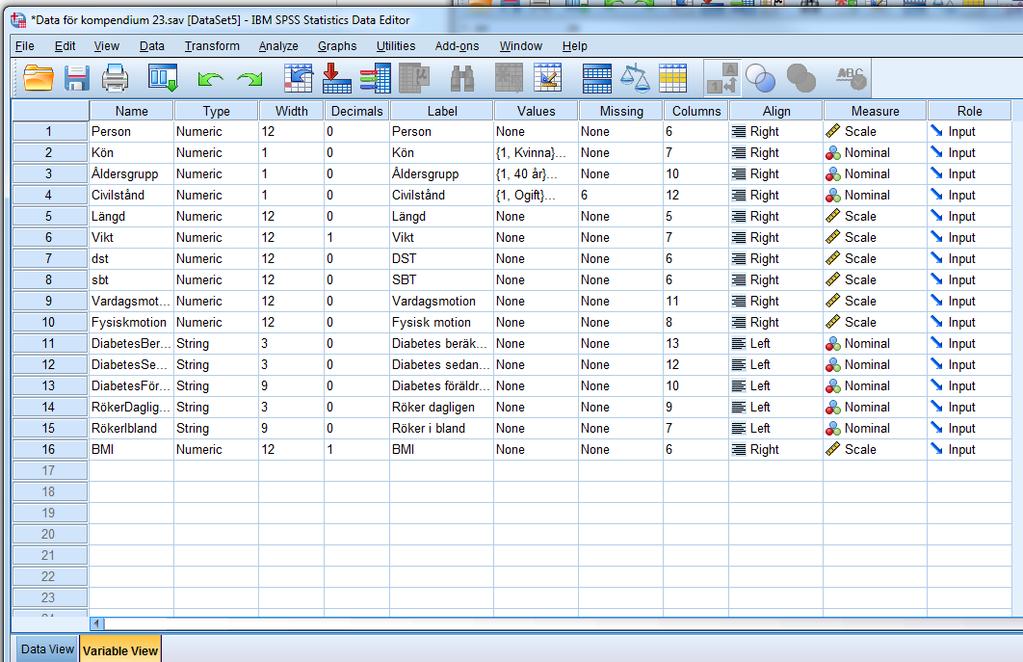The height and width of the screenshot is (662, 1023).
Task: Redo the action via toolbar arrow
Action: tap(249, 79)
